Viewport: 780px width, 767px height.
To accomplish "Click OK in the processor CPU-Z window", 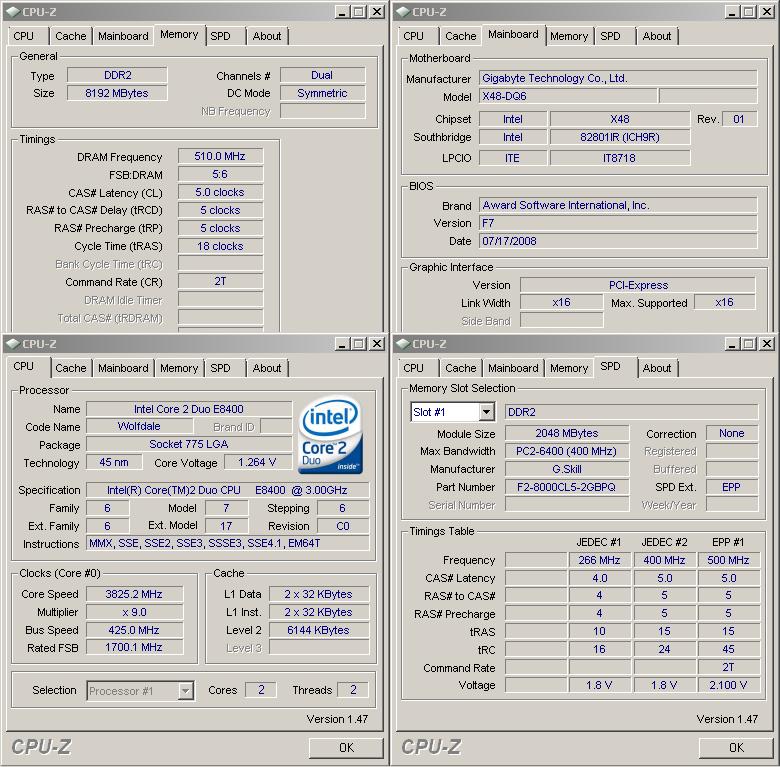I will tap(346, 748).
